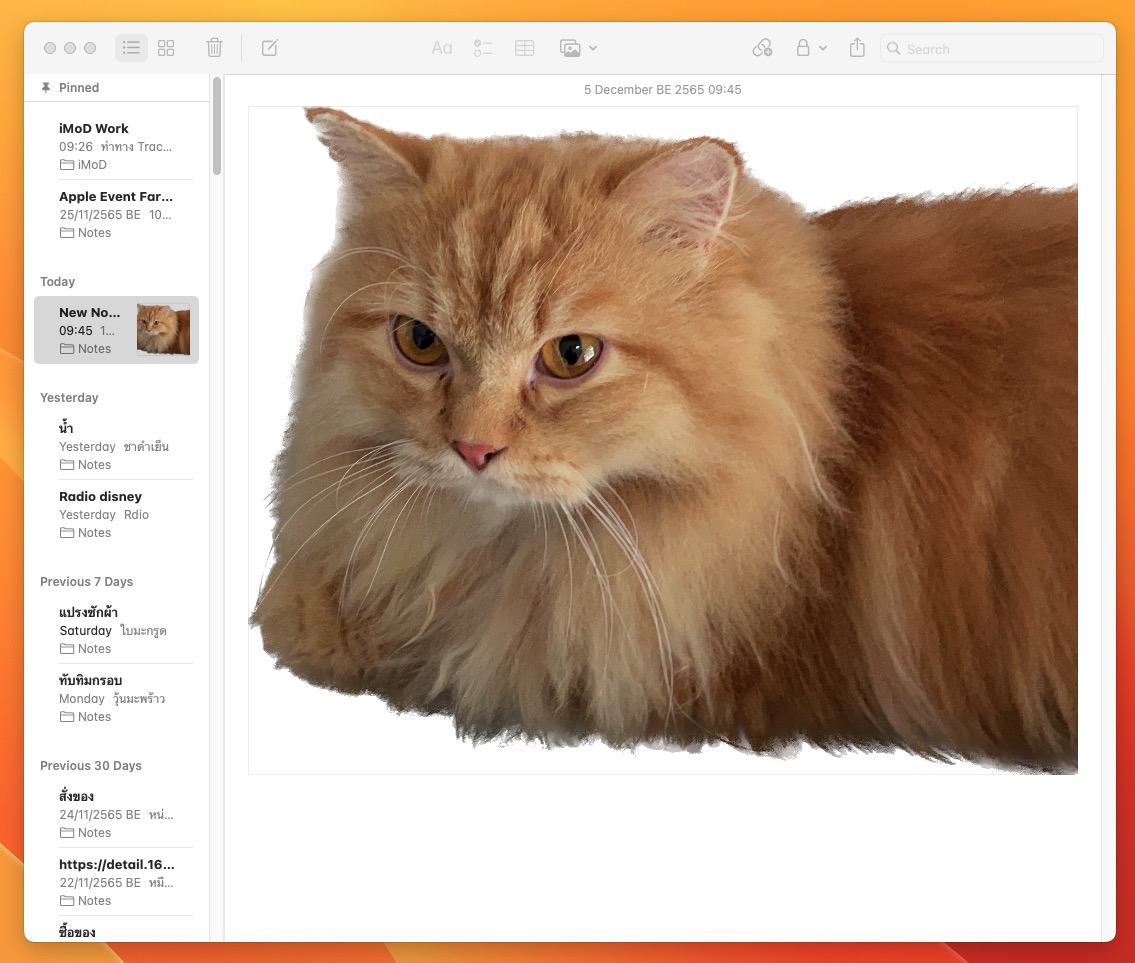Open the lock note dropdown
This screenshot has width=1135, height=963.
810,48
